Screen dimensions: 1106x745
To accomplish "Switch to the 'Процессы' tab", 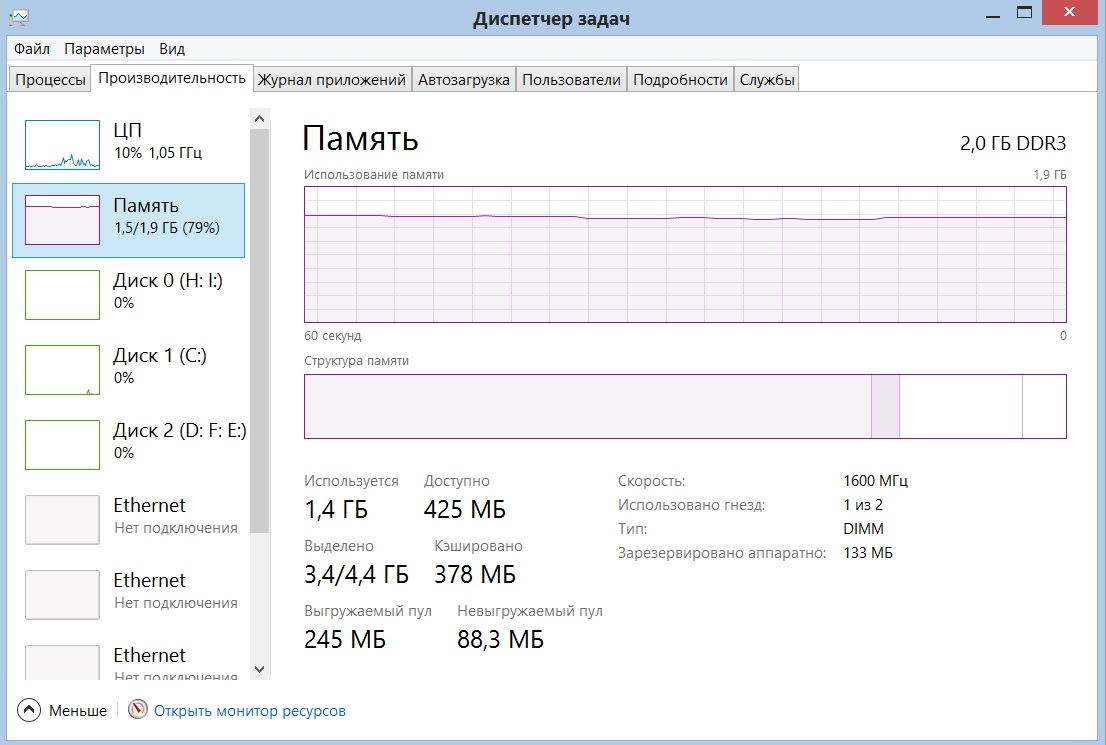I will [50, 80].
